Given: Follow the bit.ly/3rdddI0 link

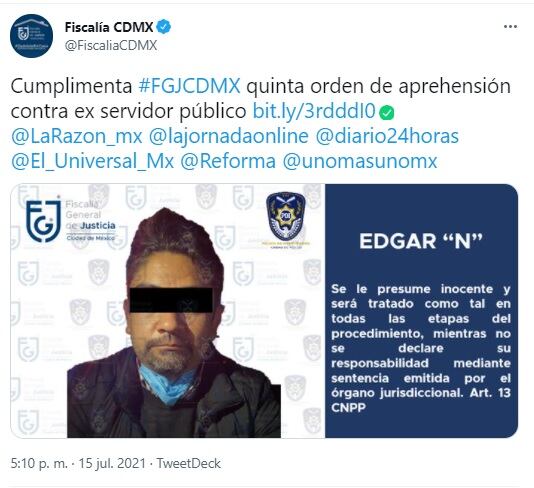Looking at the screenshot, I should pos(314,111).
